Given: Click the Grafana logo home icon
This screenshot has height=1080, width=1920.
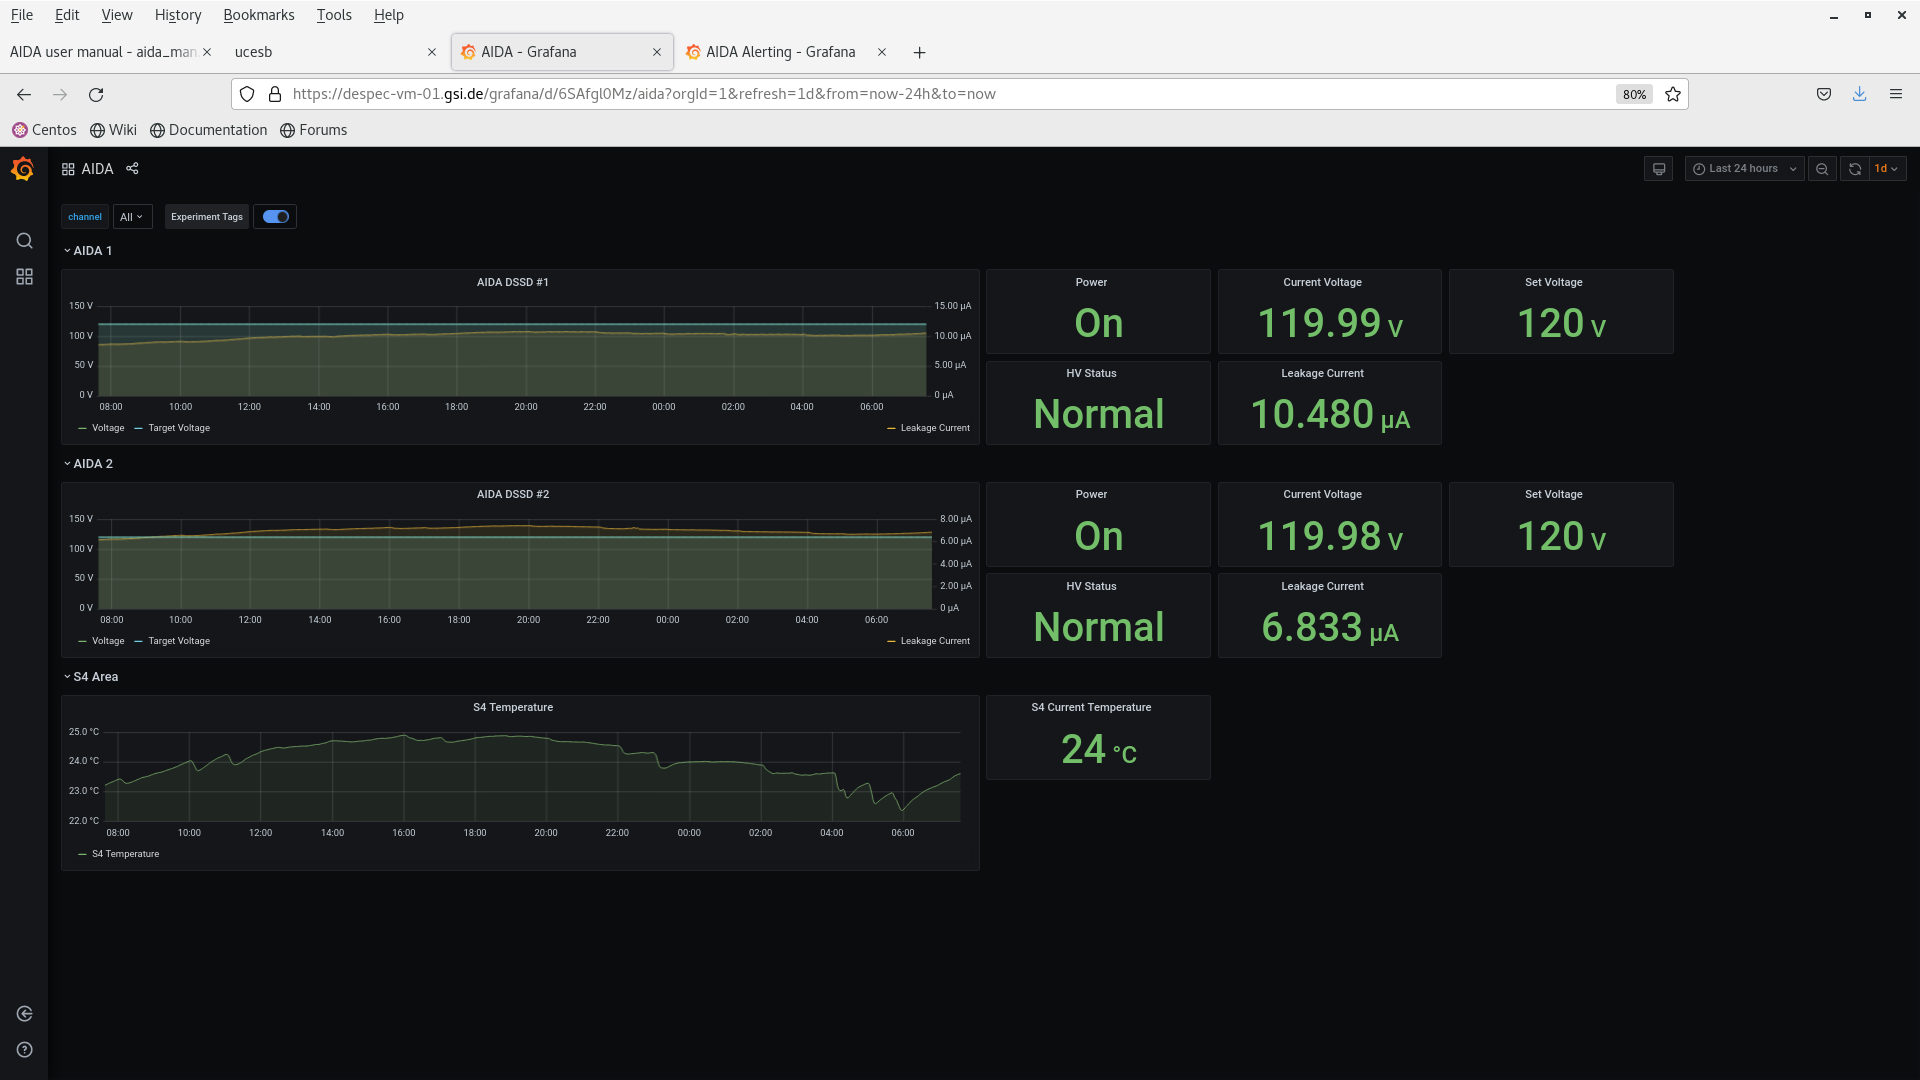Looking at the screenshot, I should 23,169.
